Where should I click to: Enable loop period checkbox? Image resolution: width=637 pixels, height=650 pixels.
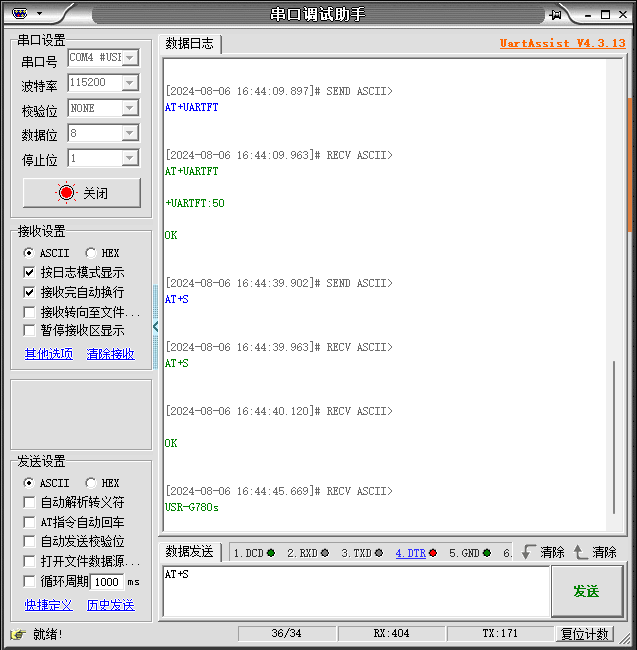point(29,581)
